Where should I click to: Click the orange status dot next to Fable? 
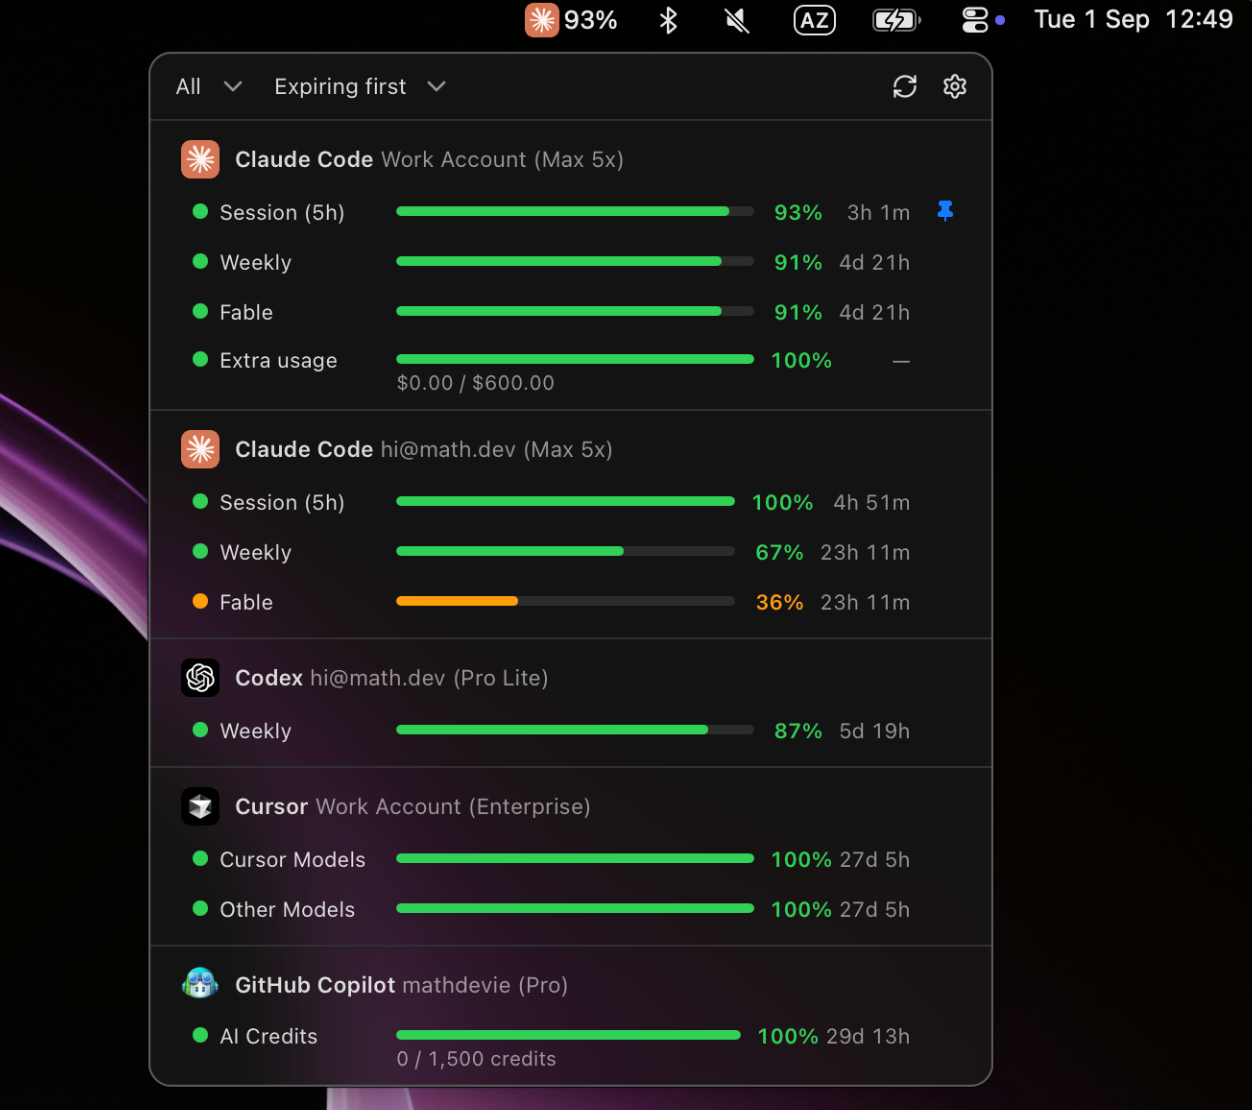click(200, 601)
